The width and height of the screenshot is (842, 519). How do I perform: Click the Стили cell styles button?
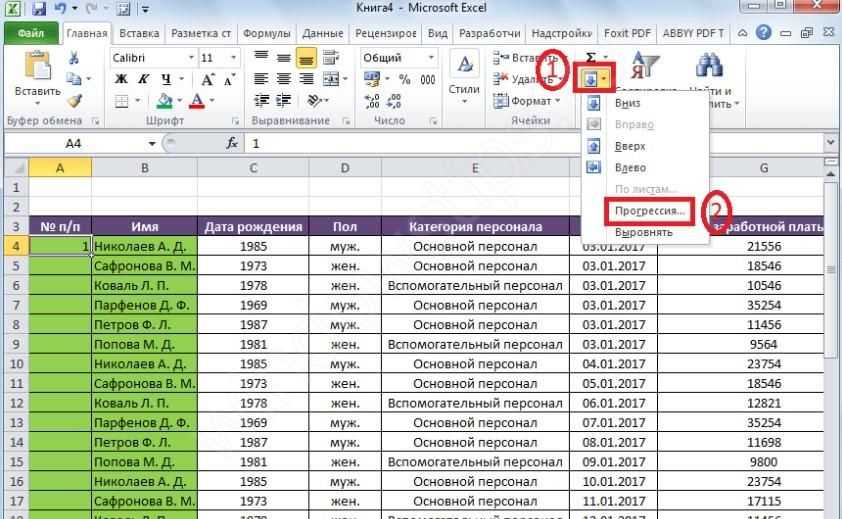click(x=464, y=78)
